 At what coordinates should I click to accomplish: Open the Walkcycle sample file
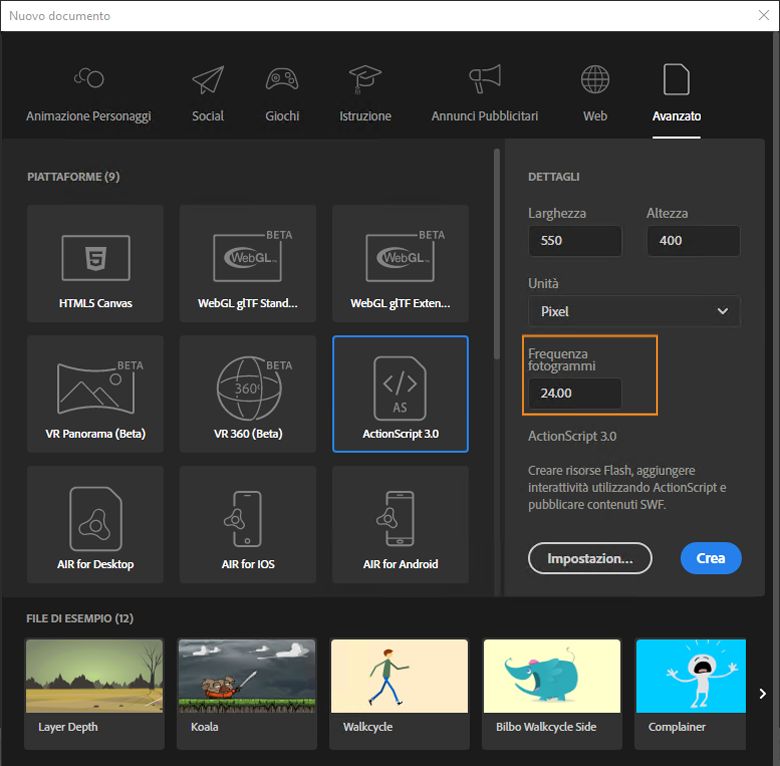pyautogui.click(x=399, y=694)
